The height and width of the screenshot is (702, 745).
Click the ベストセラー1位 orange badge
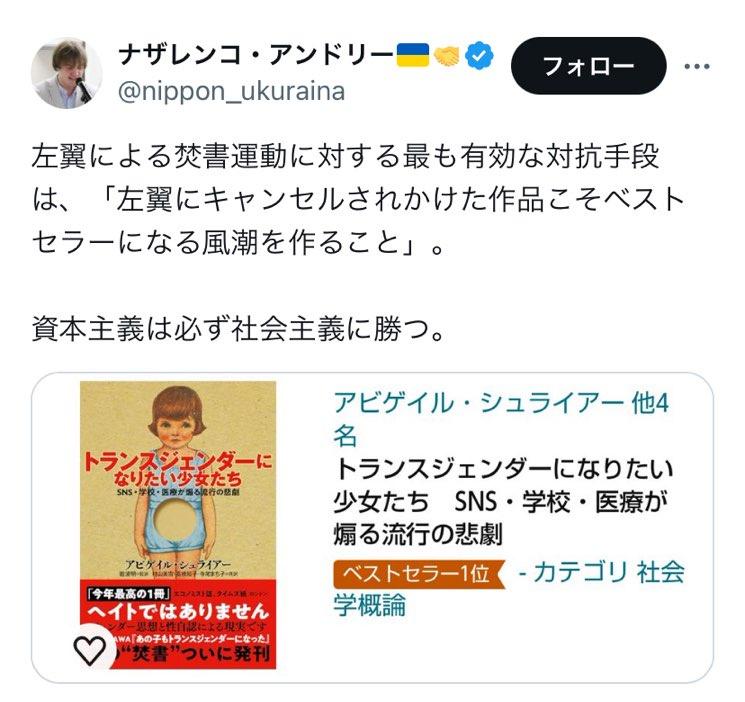pyautogui.click(x=419, y=574)
